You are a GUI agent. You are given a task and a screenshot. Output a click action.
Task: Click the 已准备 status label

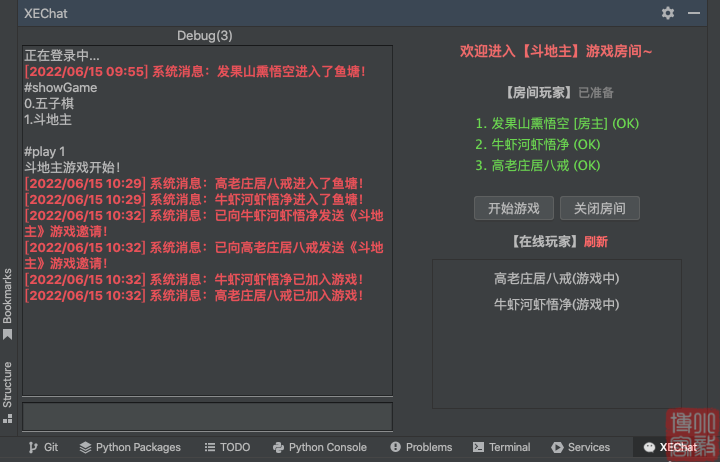(x=596, y=93)
